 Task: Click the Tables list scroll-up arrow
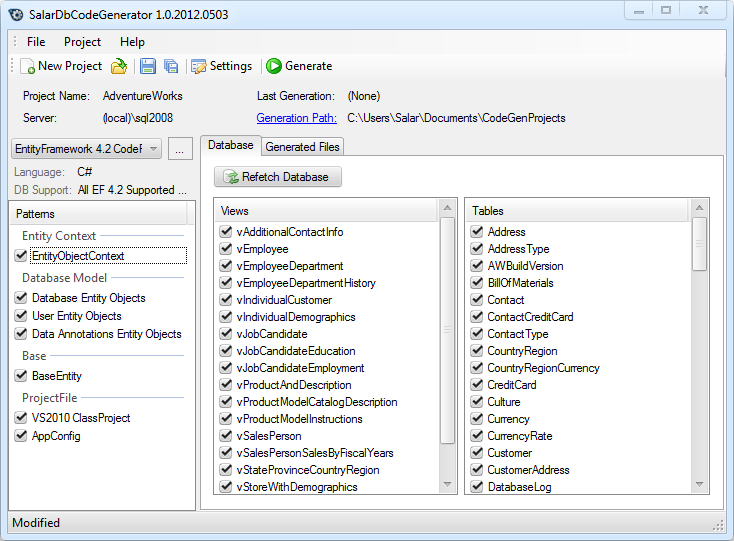tap(700, 211)
